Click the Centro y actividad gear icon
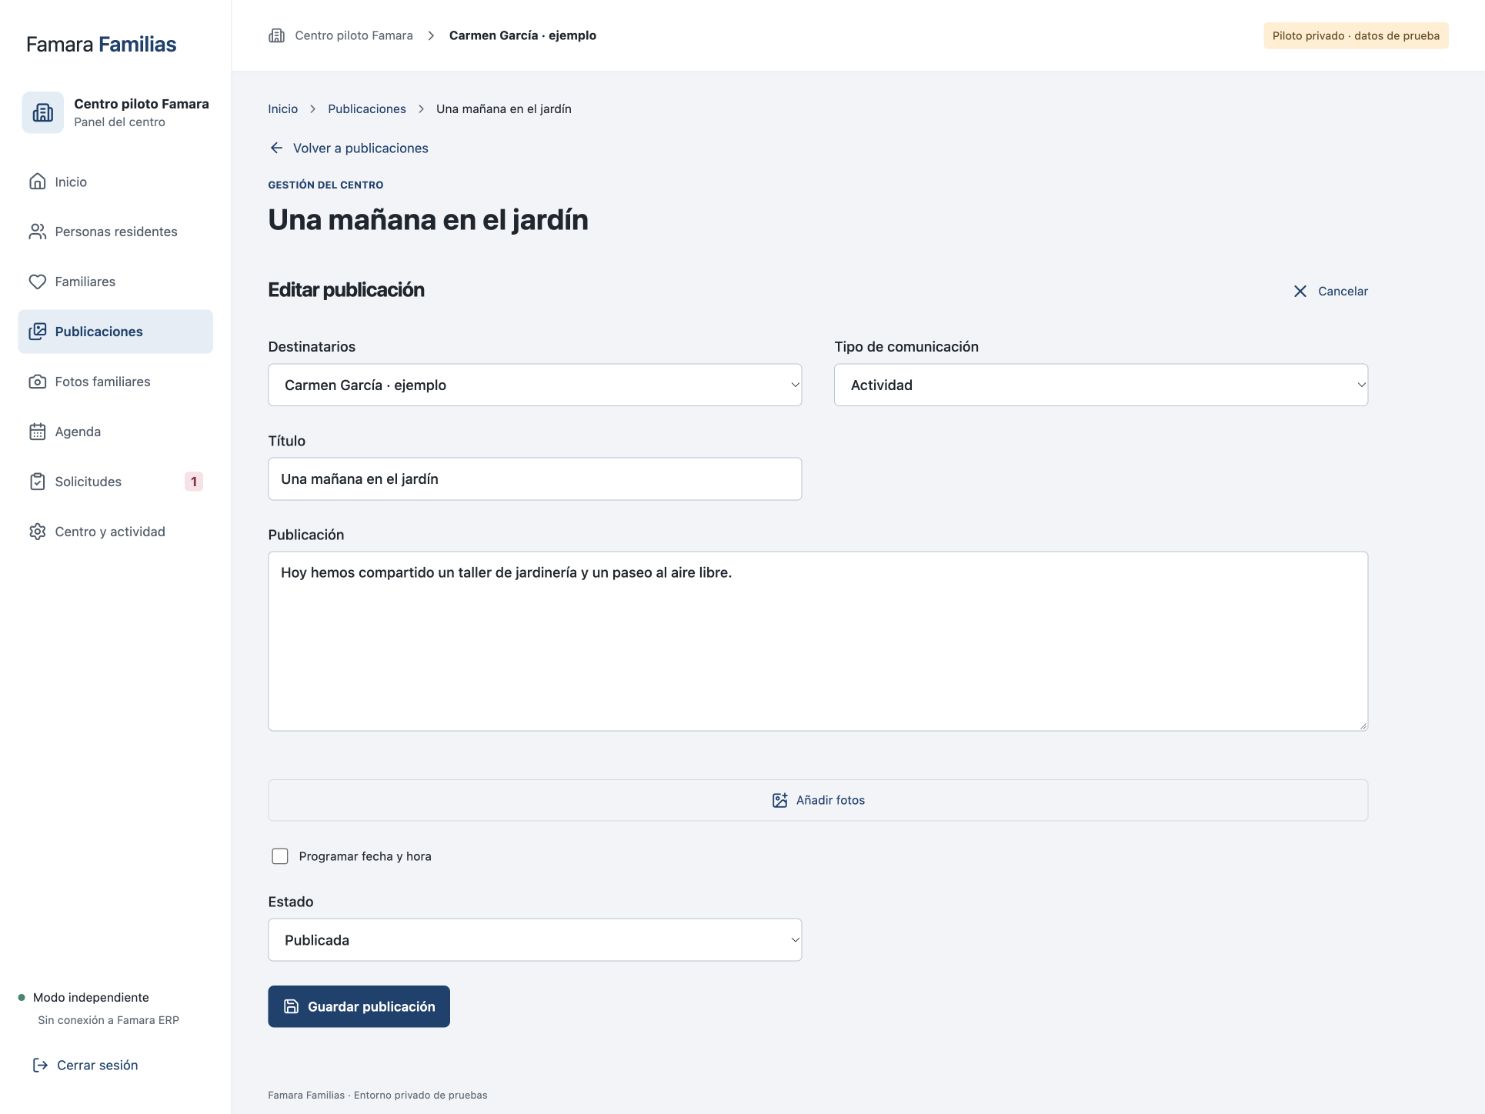The width and height of the screenshot is (1485, 1114). pos(37,531)
